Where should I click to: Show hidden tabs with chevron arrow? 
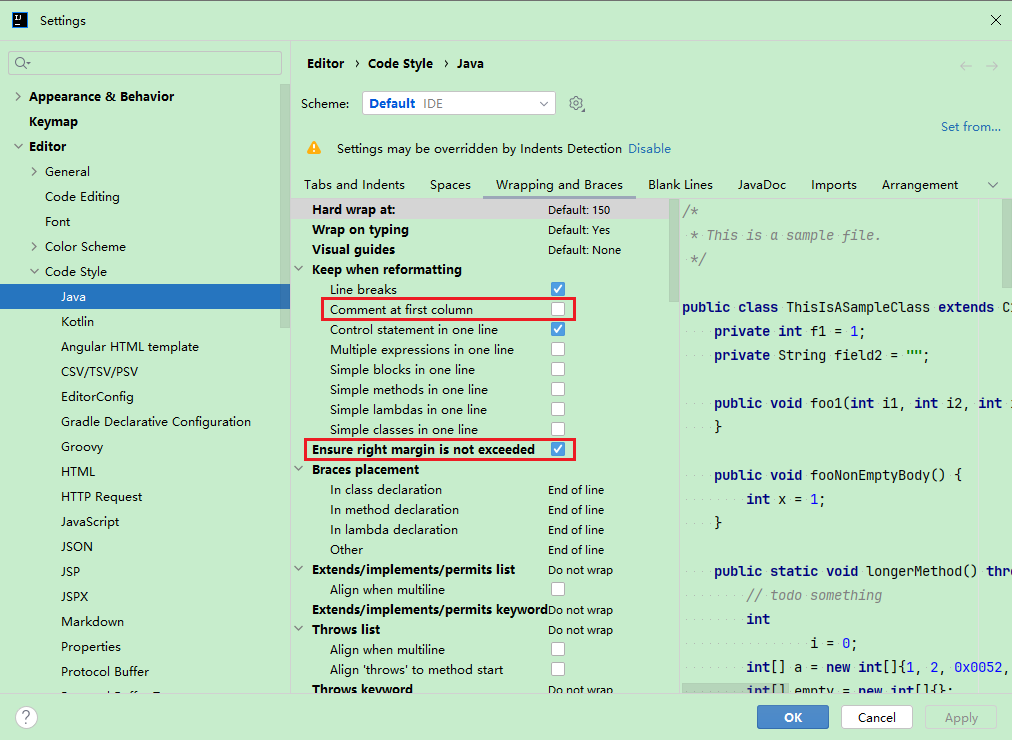(992, 185)
